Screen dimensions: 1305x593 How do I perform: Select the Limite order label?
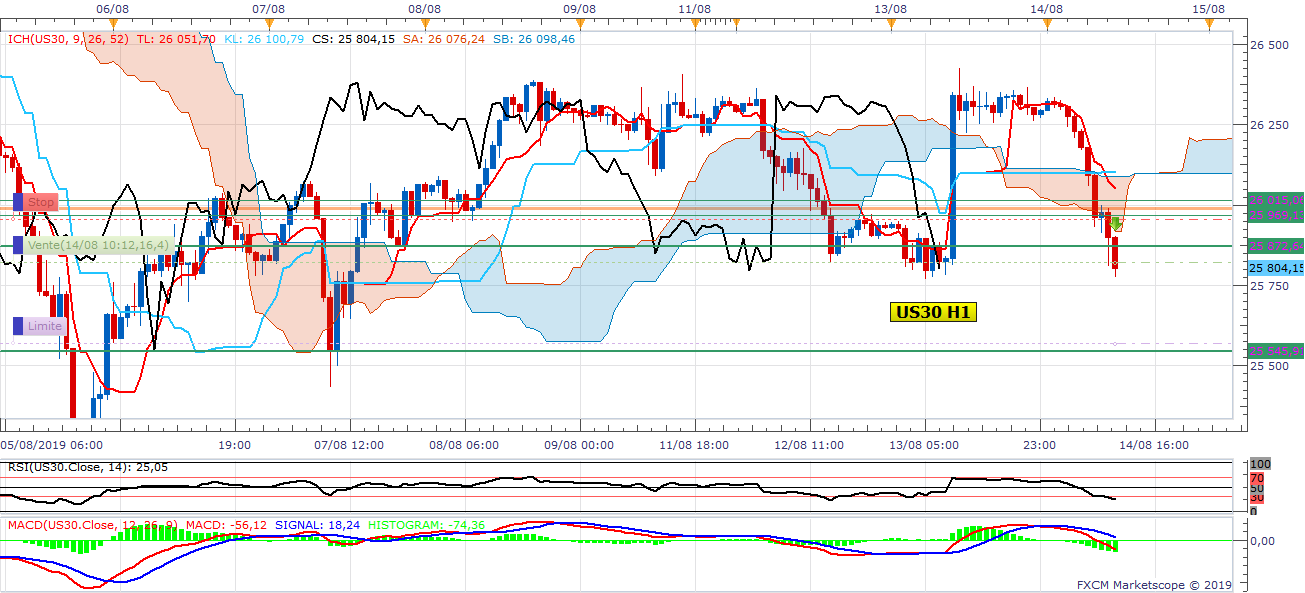click(45, 326)
